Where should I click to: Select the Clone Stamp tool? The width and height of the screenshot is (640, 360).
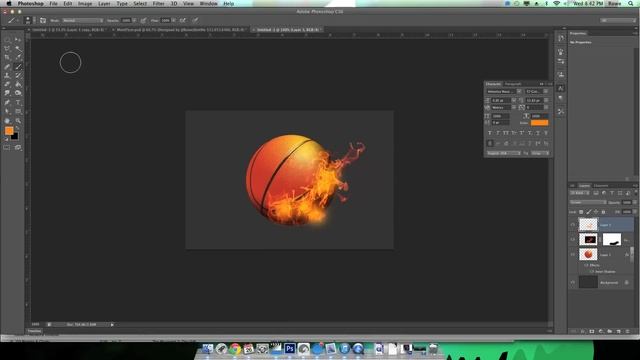(7, 76)
